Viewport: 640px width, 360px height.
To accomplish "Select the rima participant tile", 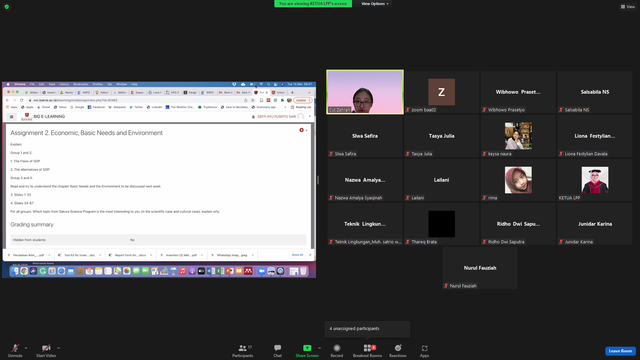I will [518, 180].
